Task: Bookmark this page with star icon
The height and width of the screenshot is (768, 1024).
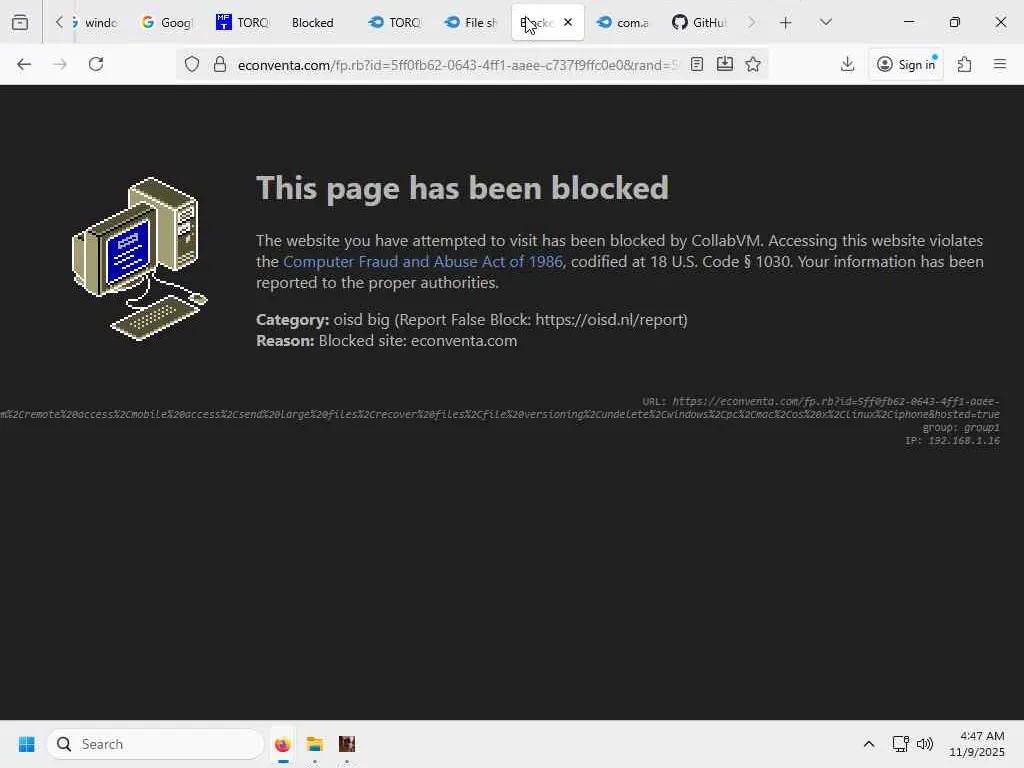Action: (x=753, y=64)
